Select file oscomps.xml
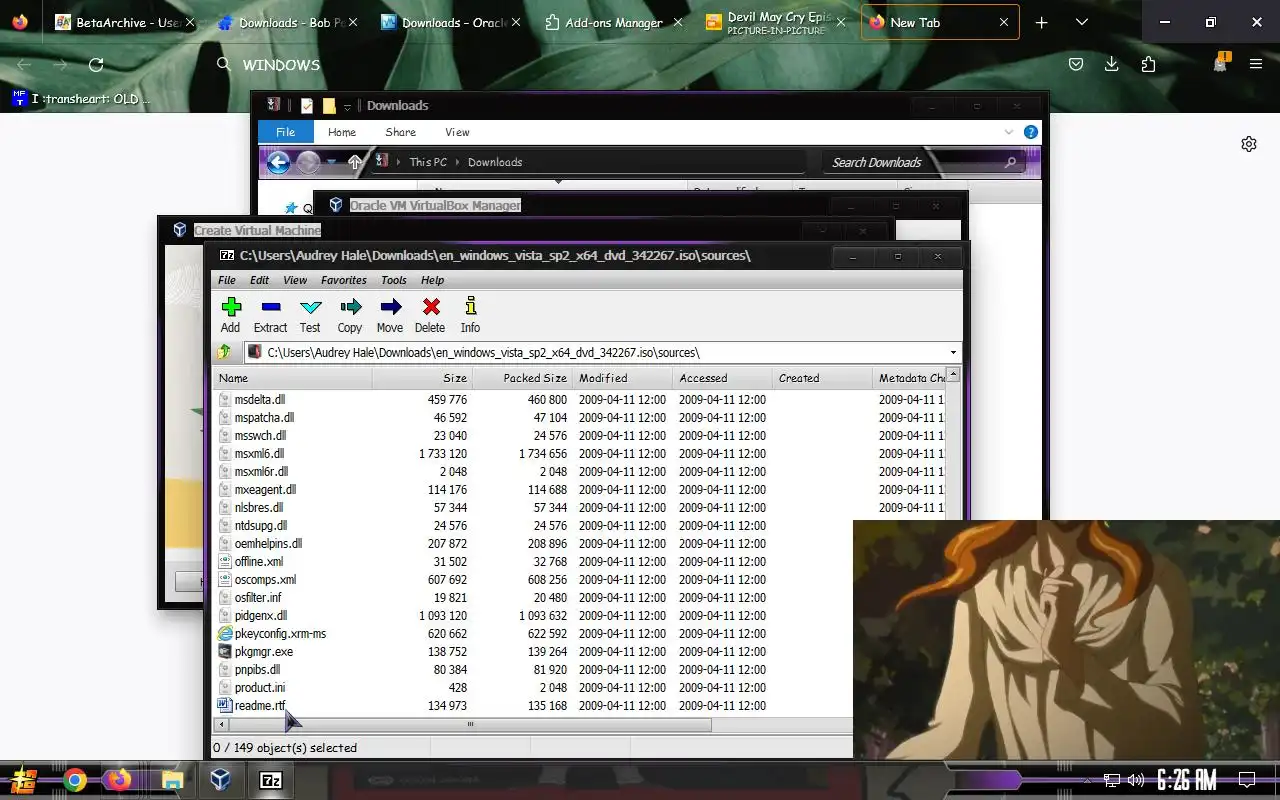 265,579
